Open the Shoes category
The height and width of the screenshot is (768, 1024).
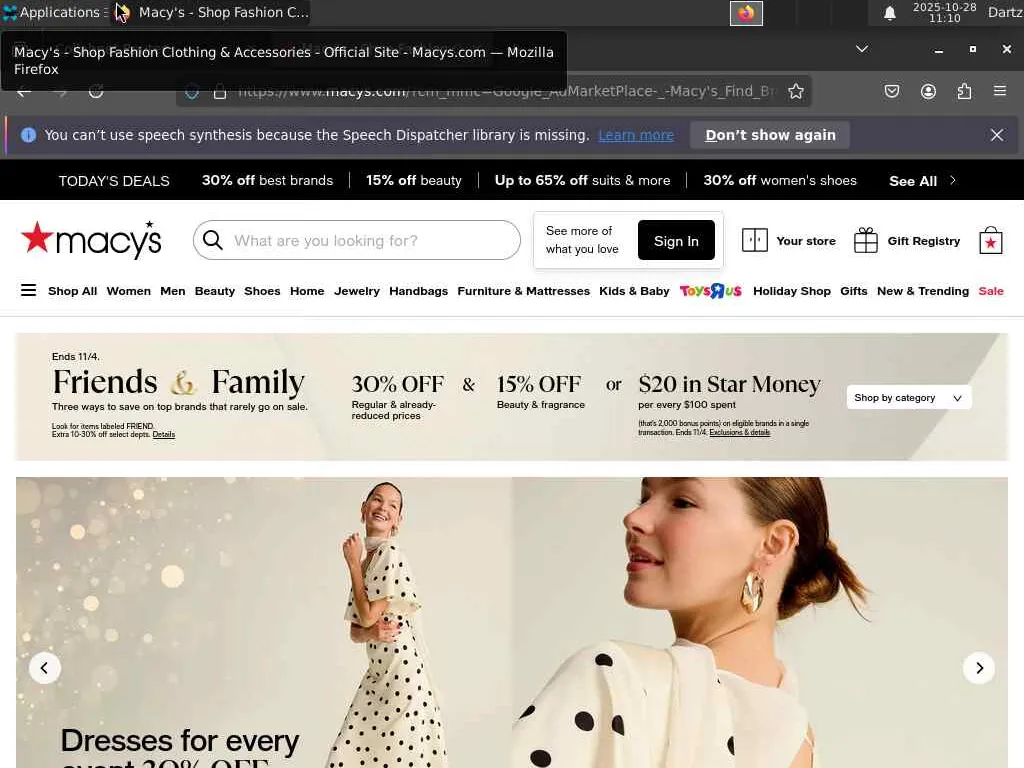point(262,291)
